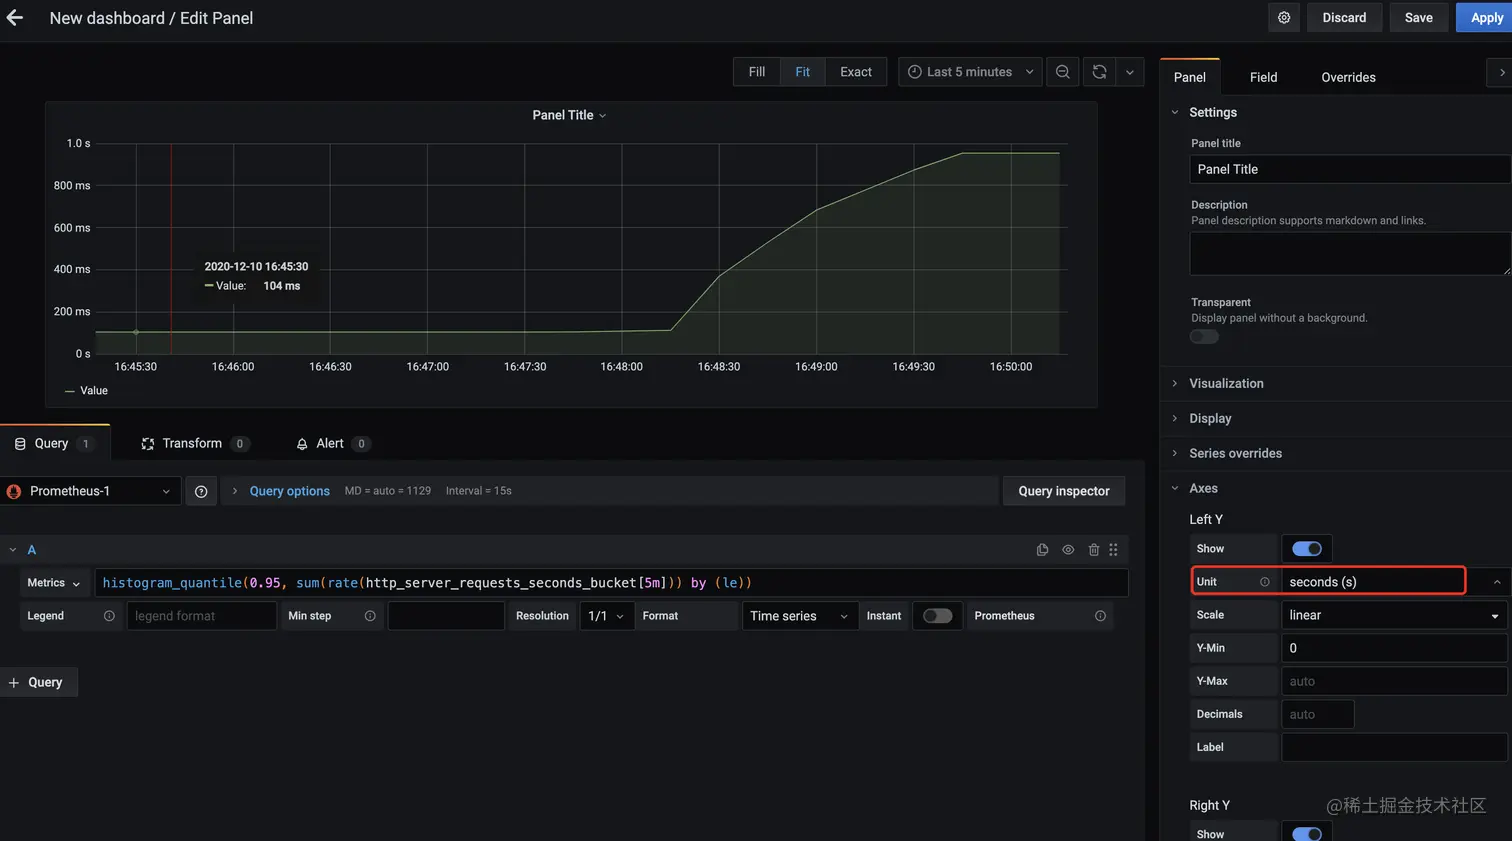This screenshot has width=1512, height=841.
Task: Click the Min step info icon
Action: (370, 616)
